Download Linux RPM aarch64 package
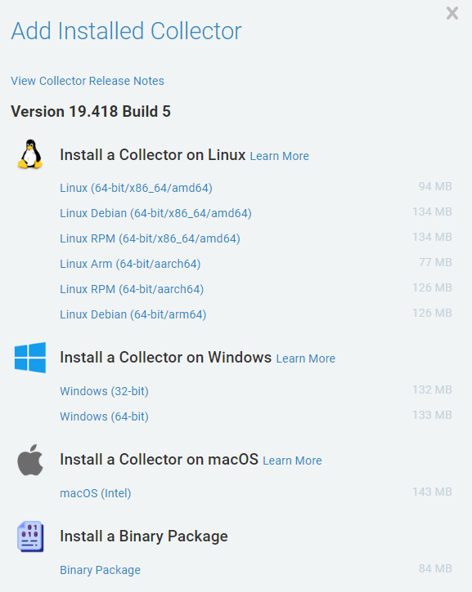This screenshot has height=592, width=472. point(131,289)
